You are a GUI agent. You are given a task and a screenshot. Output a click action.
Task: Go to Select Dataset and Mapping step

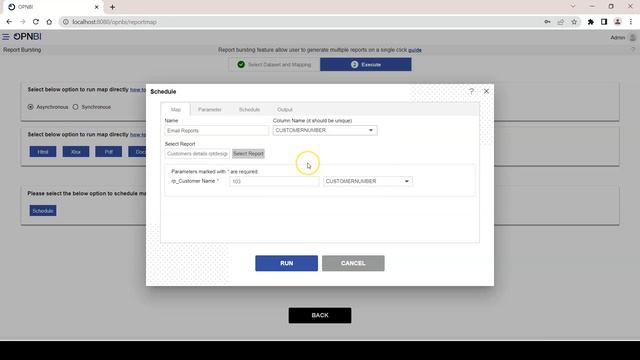pos(274,64)
